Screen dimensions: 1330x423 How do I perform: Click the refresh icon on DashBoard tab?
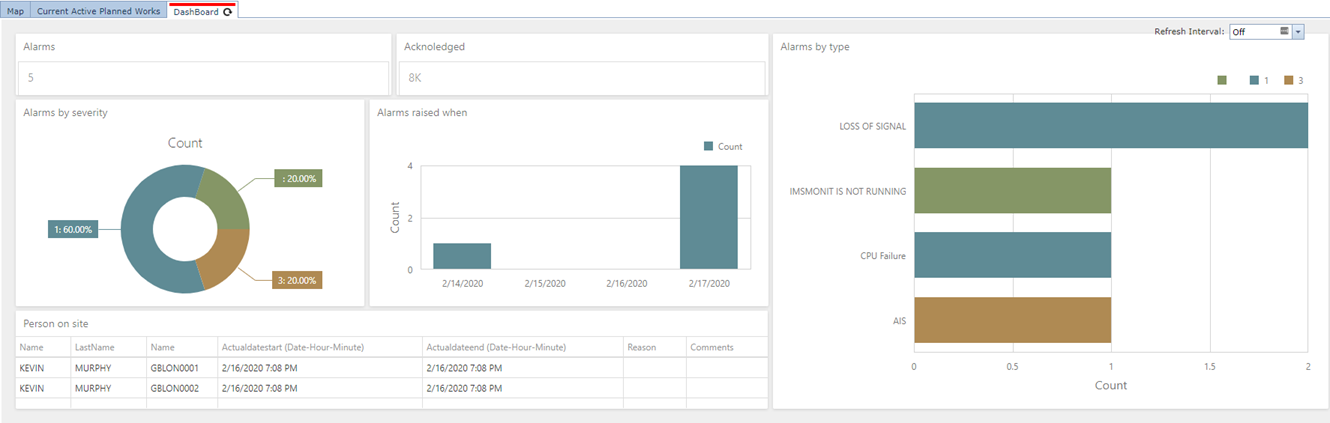[228, 12]
